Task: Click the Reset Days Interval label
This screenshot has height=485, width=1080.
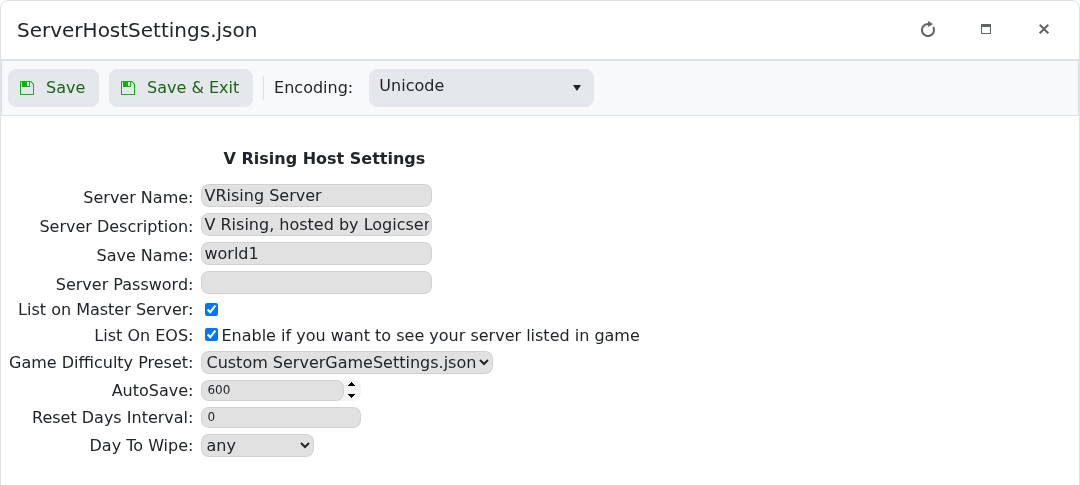Action: pos(113,417)
